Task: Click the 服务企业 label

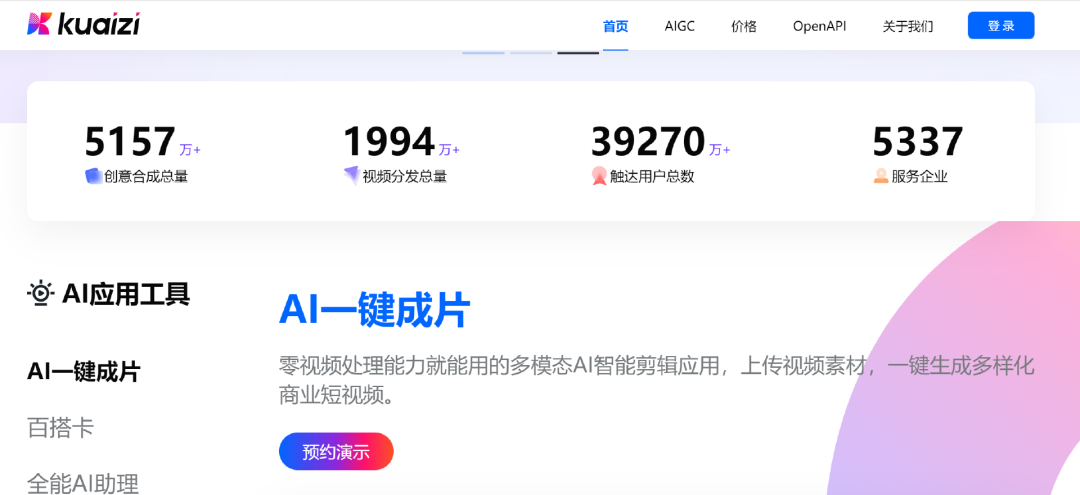Action: coord(920,177)
